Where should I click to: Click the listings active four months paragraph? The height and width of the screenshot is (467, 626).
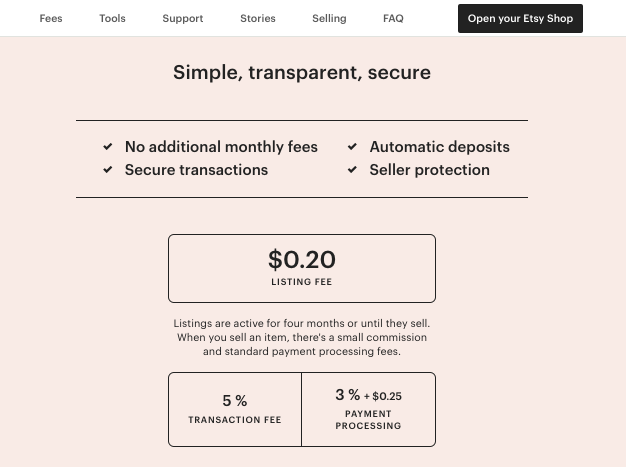point(302,337)
